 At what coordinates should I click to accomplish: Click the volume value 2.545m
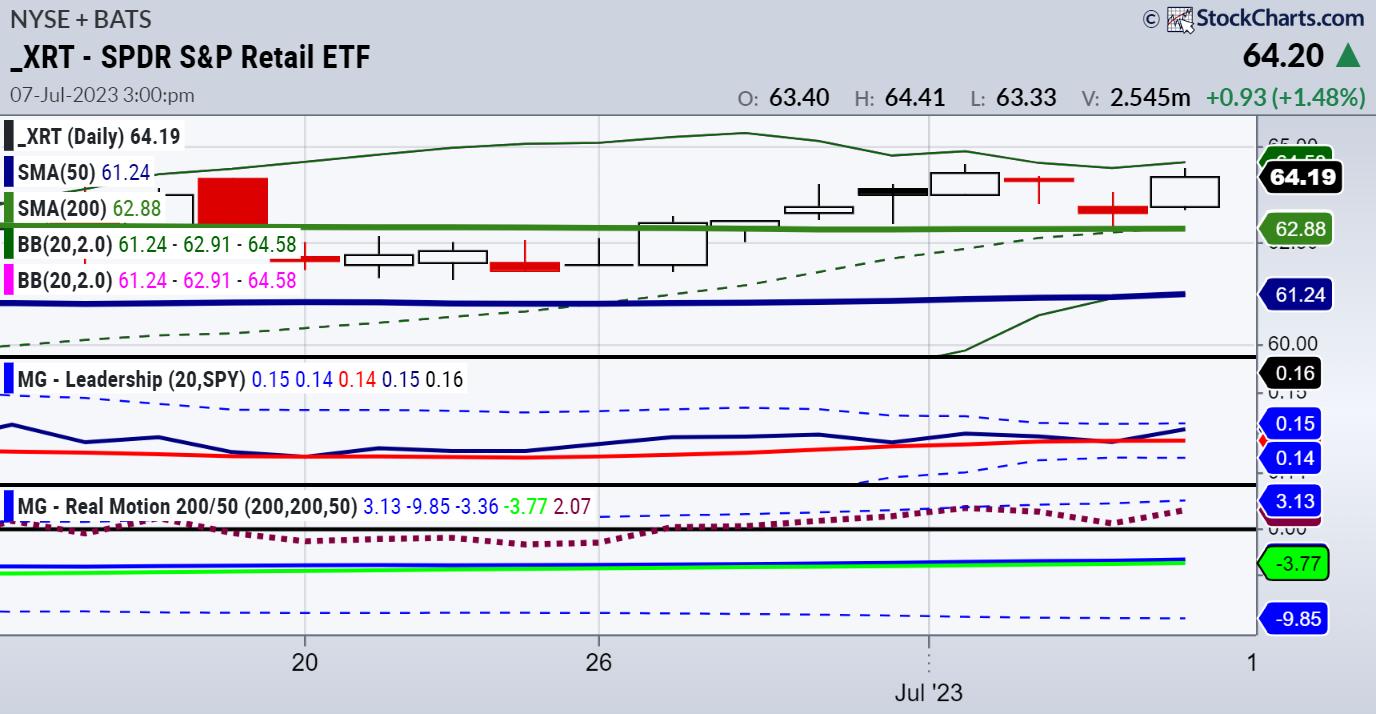point(1153,98)
